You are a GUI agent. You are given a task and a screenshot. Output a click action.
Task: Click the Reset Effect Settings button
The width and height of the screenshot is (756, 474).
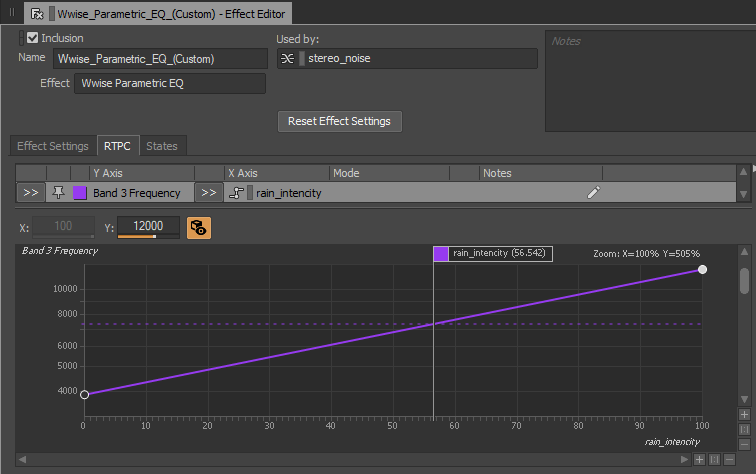[339, 121]
